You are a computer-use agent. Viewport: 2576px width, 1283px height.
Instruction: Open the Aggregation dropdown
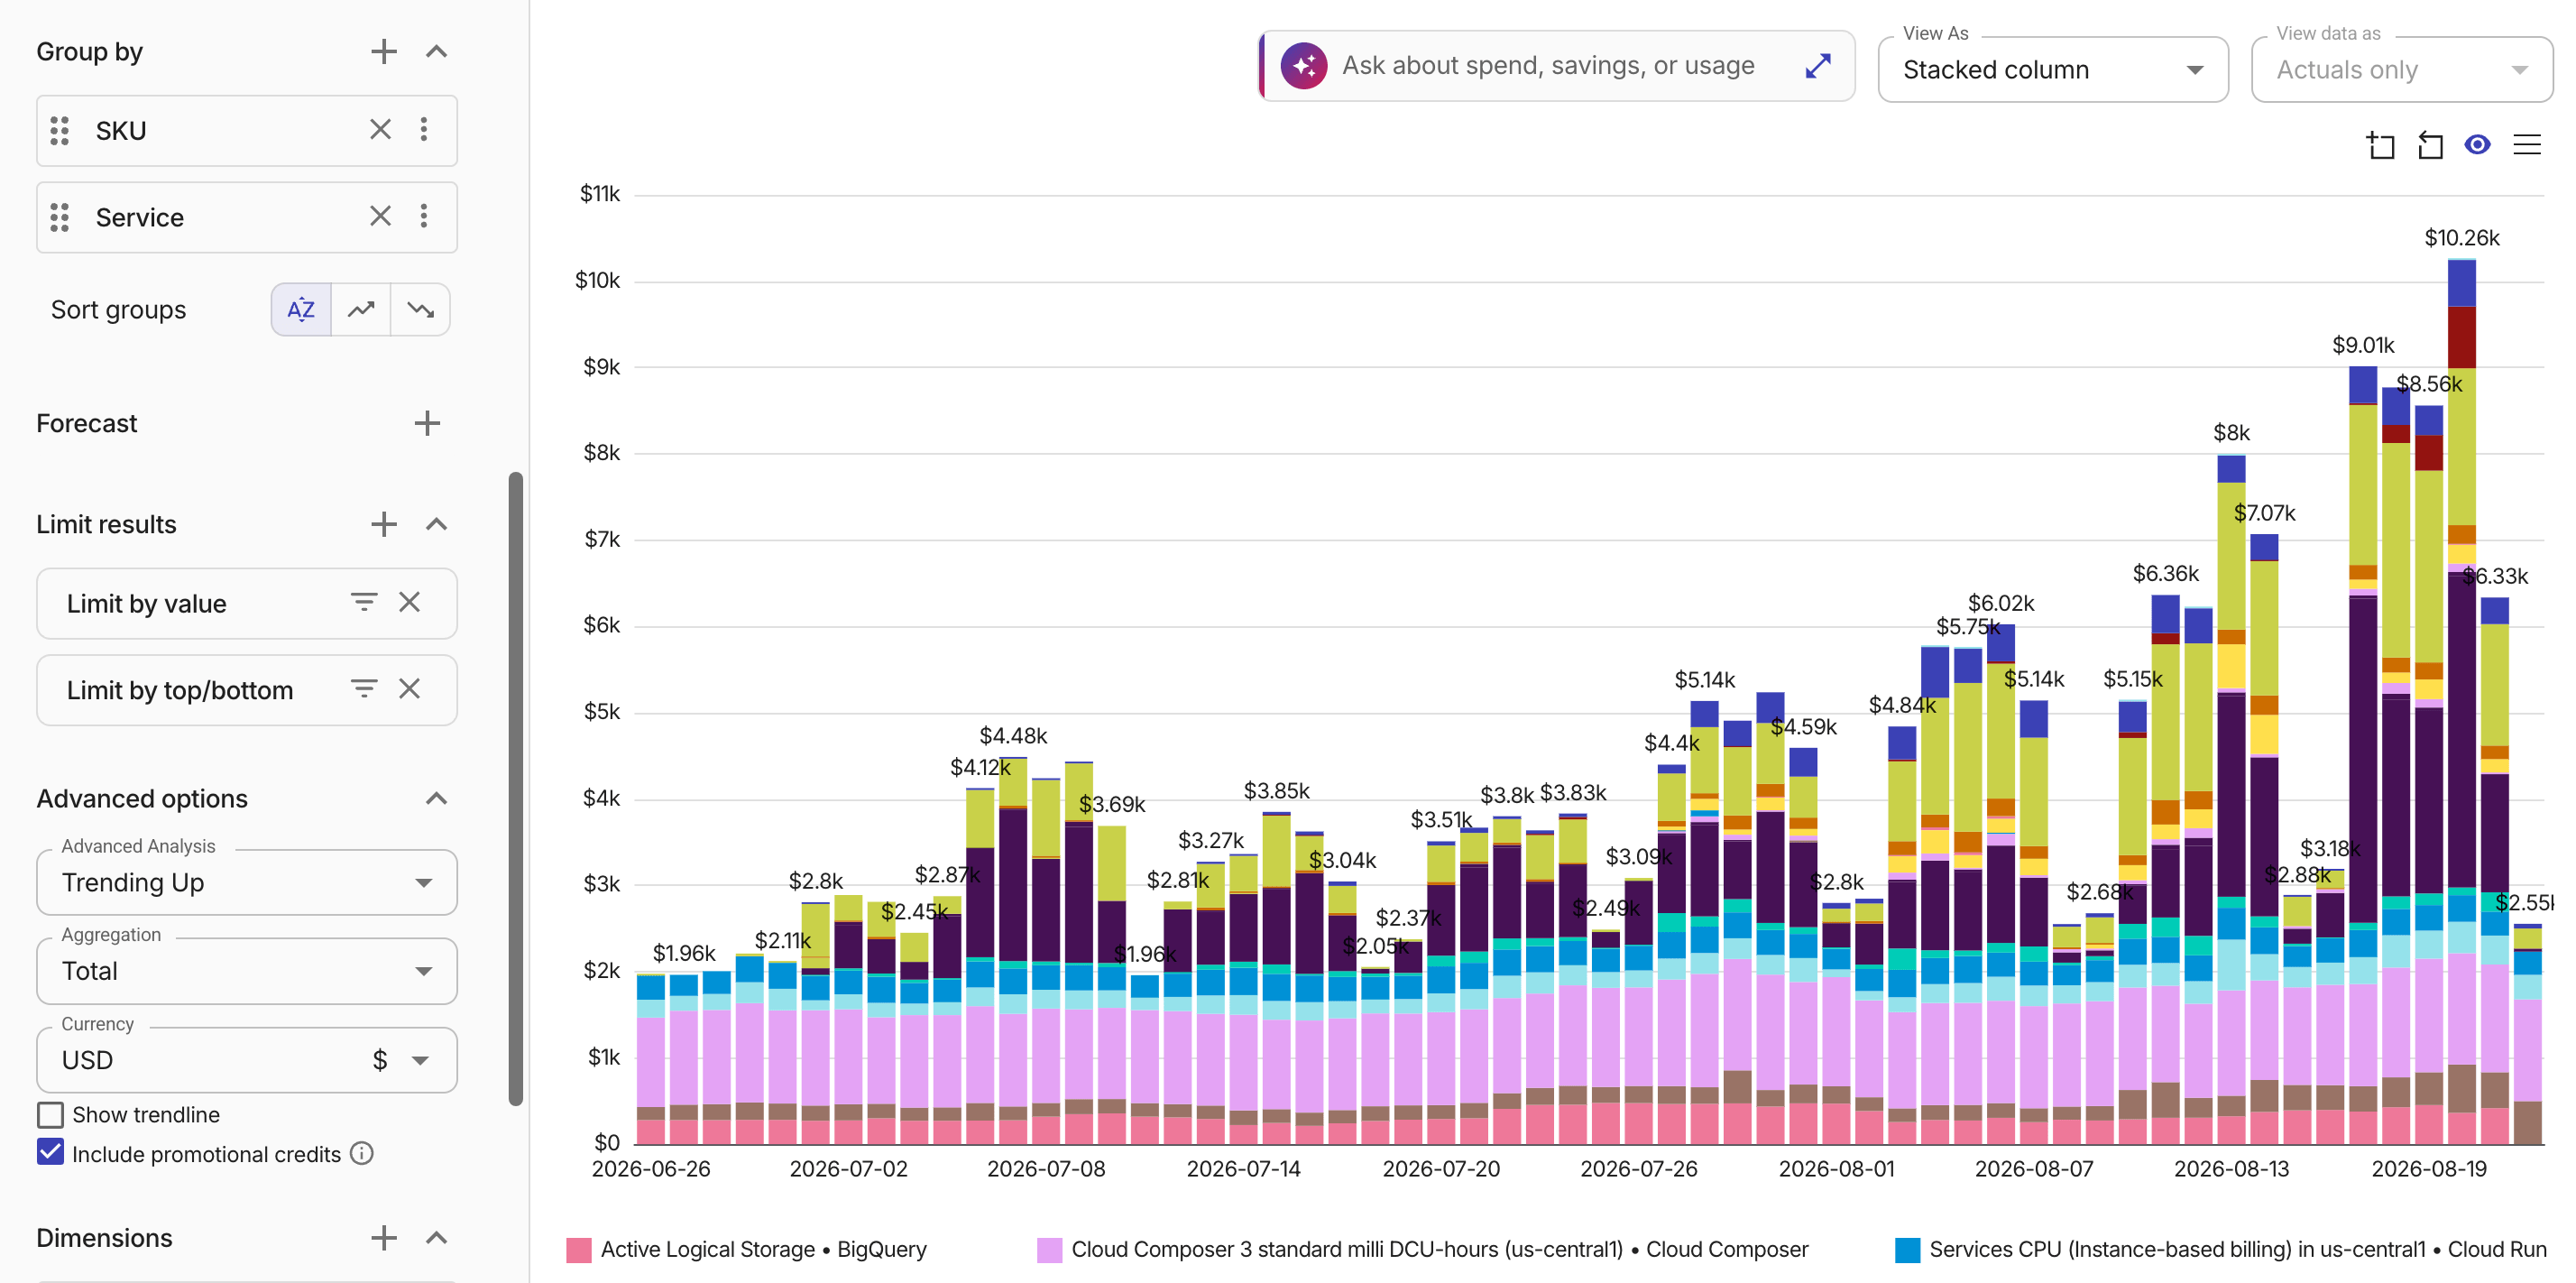pyautogui.click(x=247, y=971)
